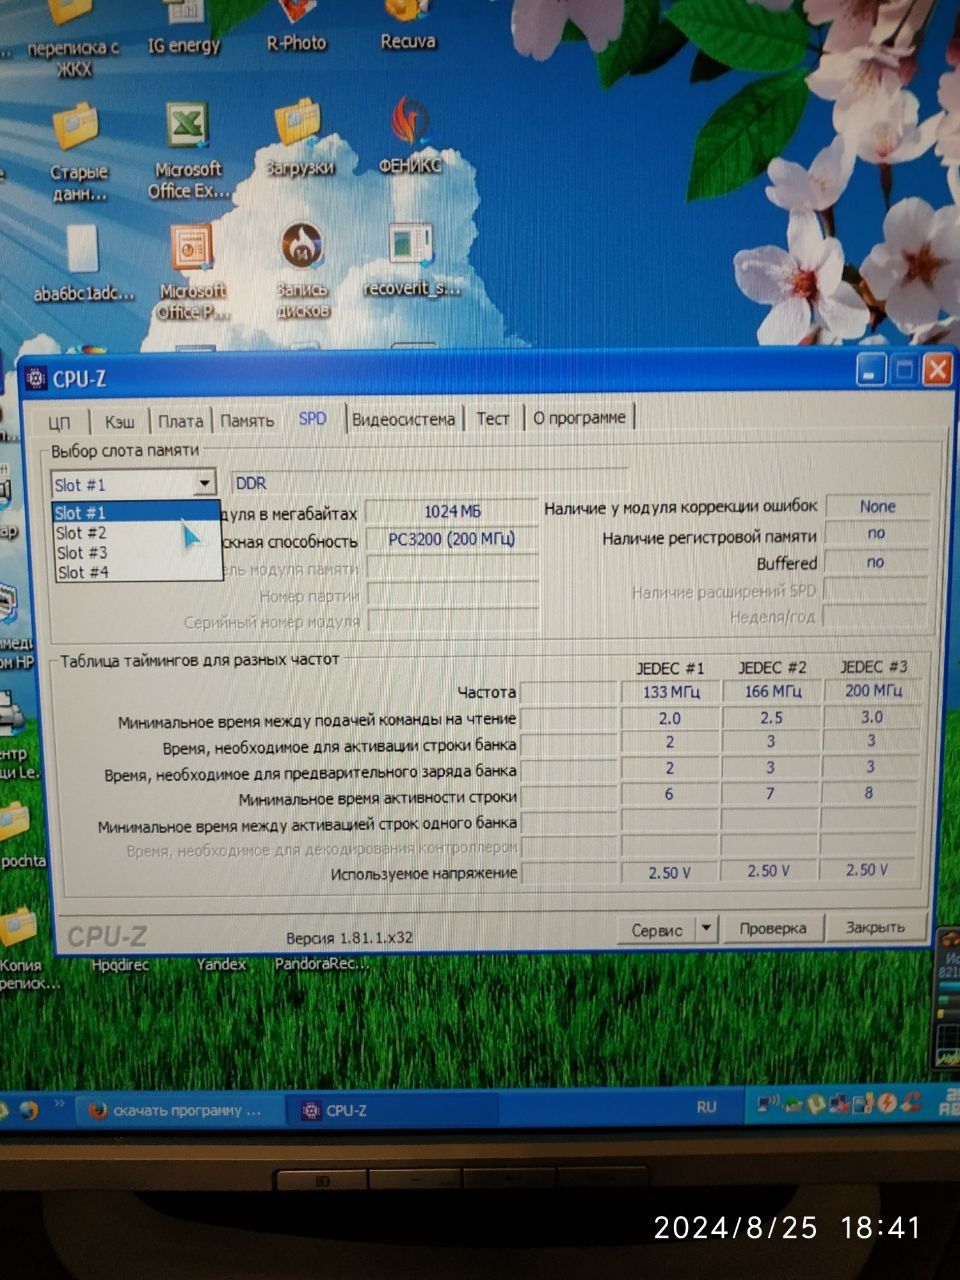Click the Версия 1.81.1.x32 version text
Image resolution: width=960 pixels, height=1280 pixels.
click(x=349, y=938)
